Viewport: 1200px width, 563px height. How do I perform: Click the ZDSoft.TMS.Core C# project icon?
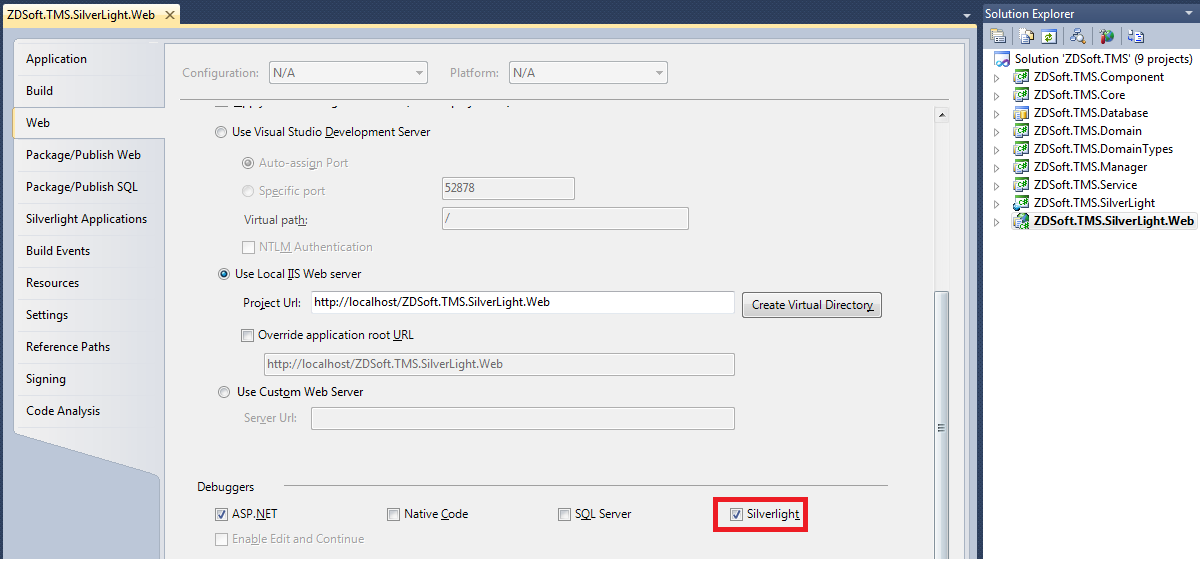point(1021,95)
